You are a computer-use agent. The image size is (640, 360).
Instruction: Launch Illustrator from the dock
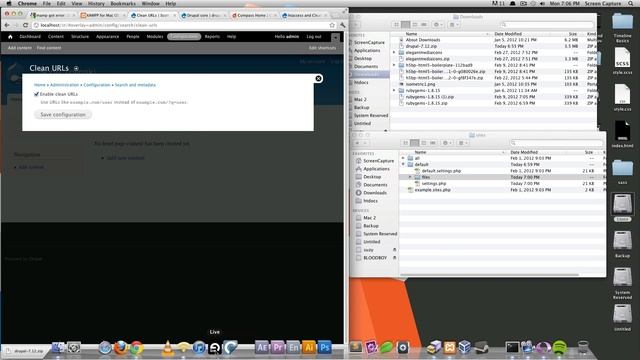pos(309,347)
